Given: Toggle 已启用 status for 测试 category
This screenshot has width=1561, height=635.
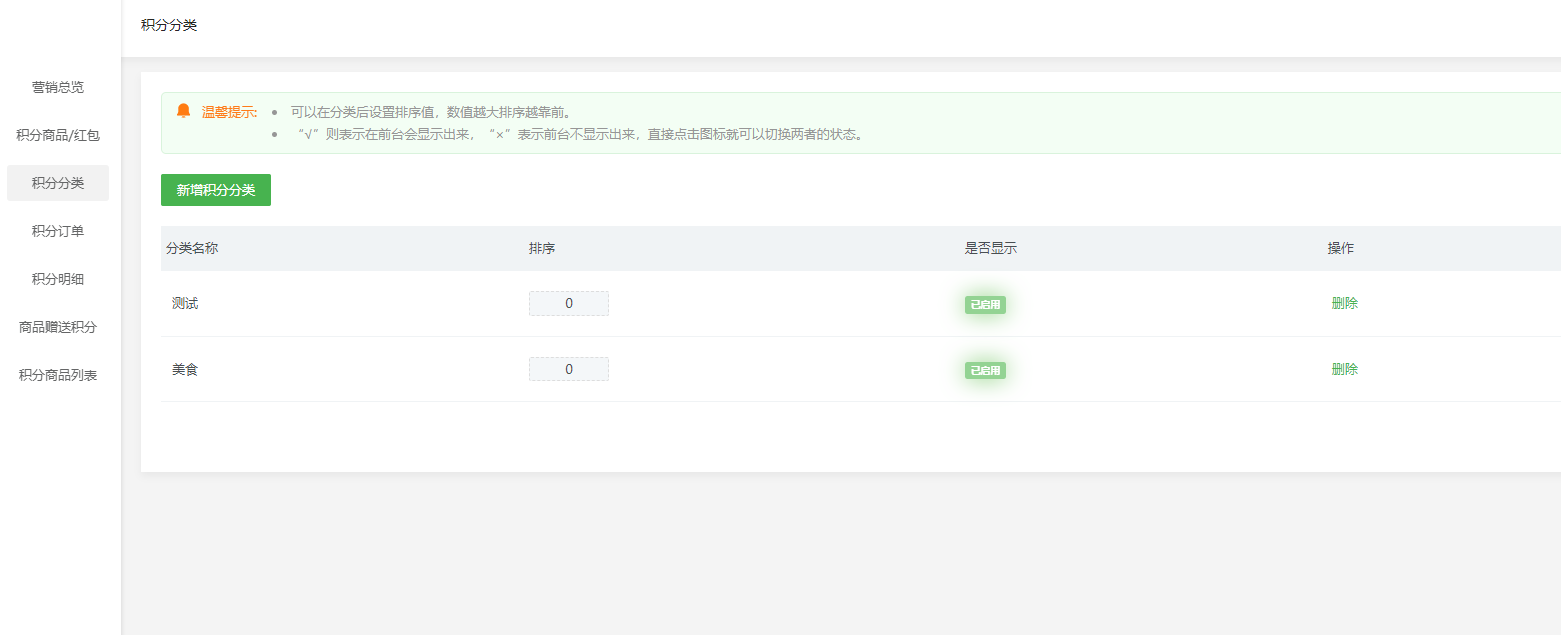Looking at the screenshot, I should tap(985, 305).
